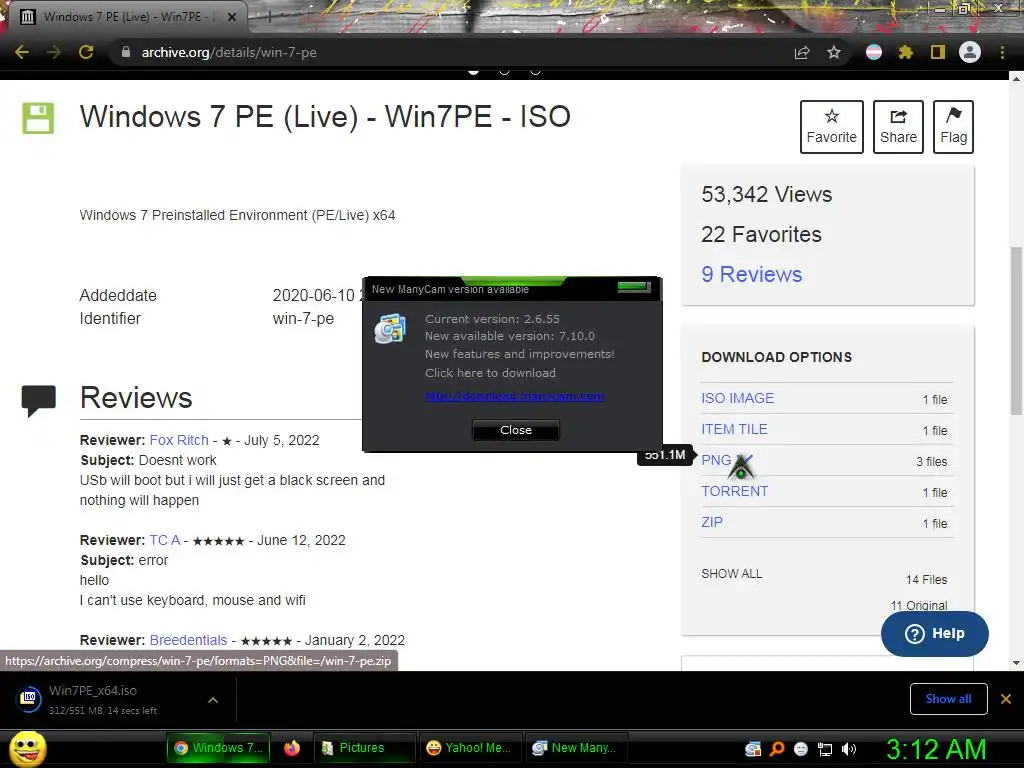The height and width of the screenshot is (768, 1024).
Task: Toggle the browser side panel icon
Action: 938,52
